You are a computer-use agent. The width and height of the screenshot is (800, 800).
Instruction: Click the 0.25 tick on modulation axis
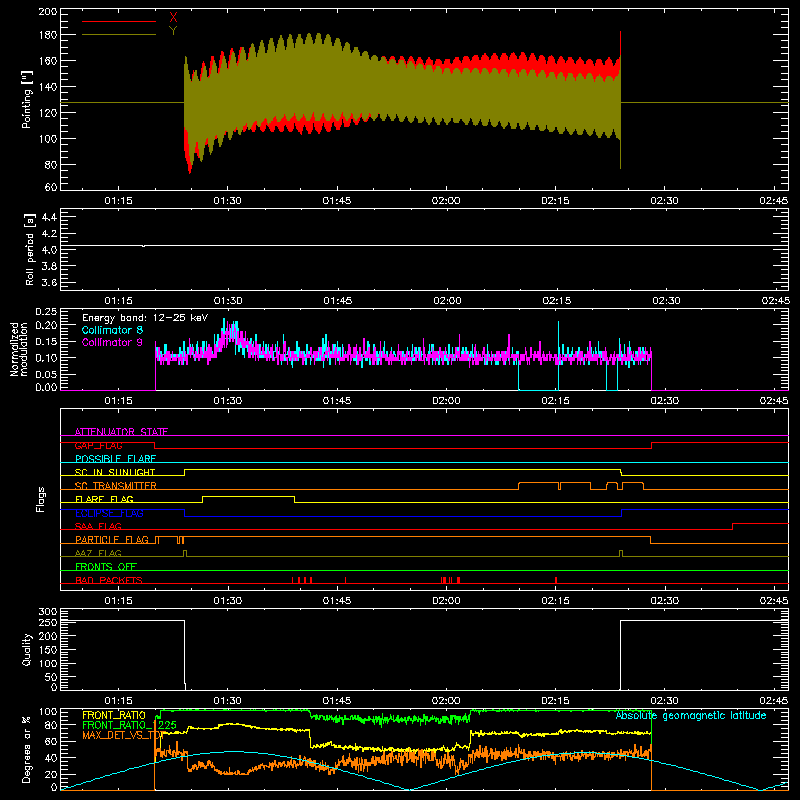(x=47, y=311)
